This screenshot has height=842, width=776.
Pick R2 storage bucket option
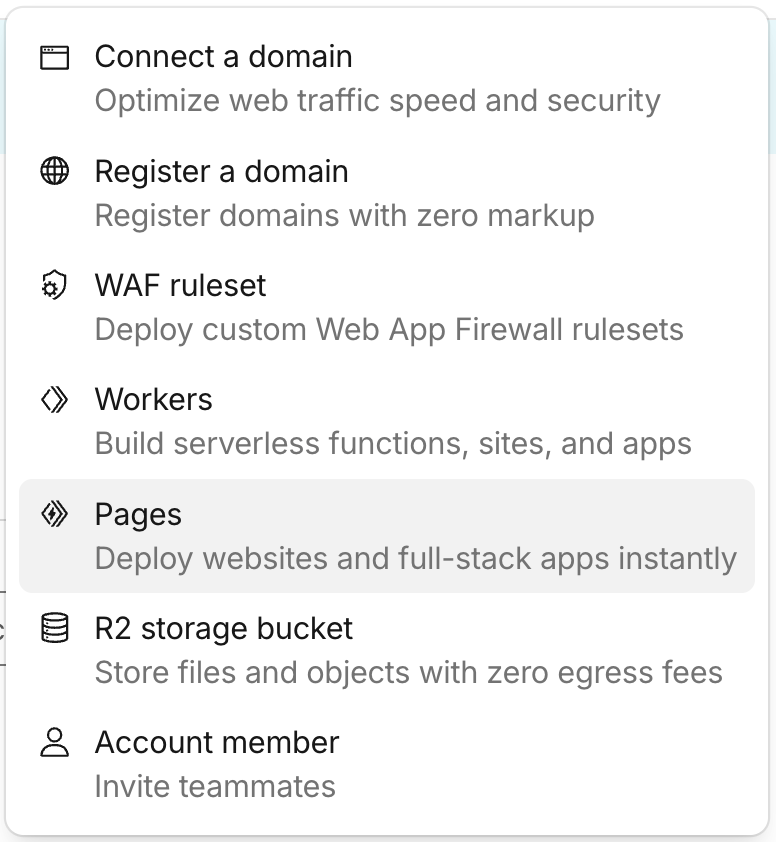coord(223,628)
